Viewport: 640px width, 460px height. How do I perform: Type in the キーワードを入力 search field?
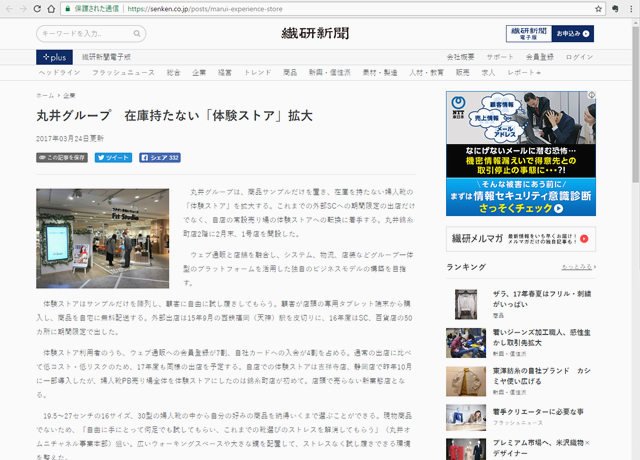point(82,34)
